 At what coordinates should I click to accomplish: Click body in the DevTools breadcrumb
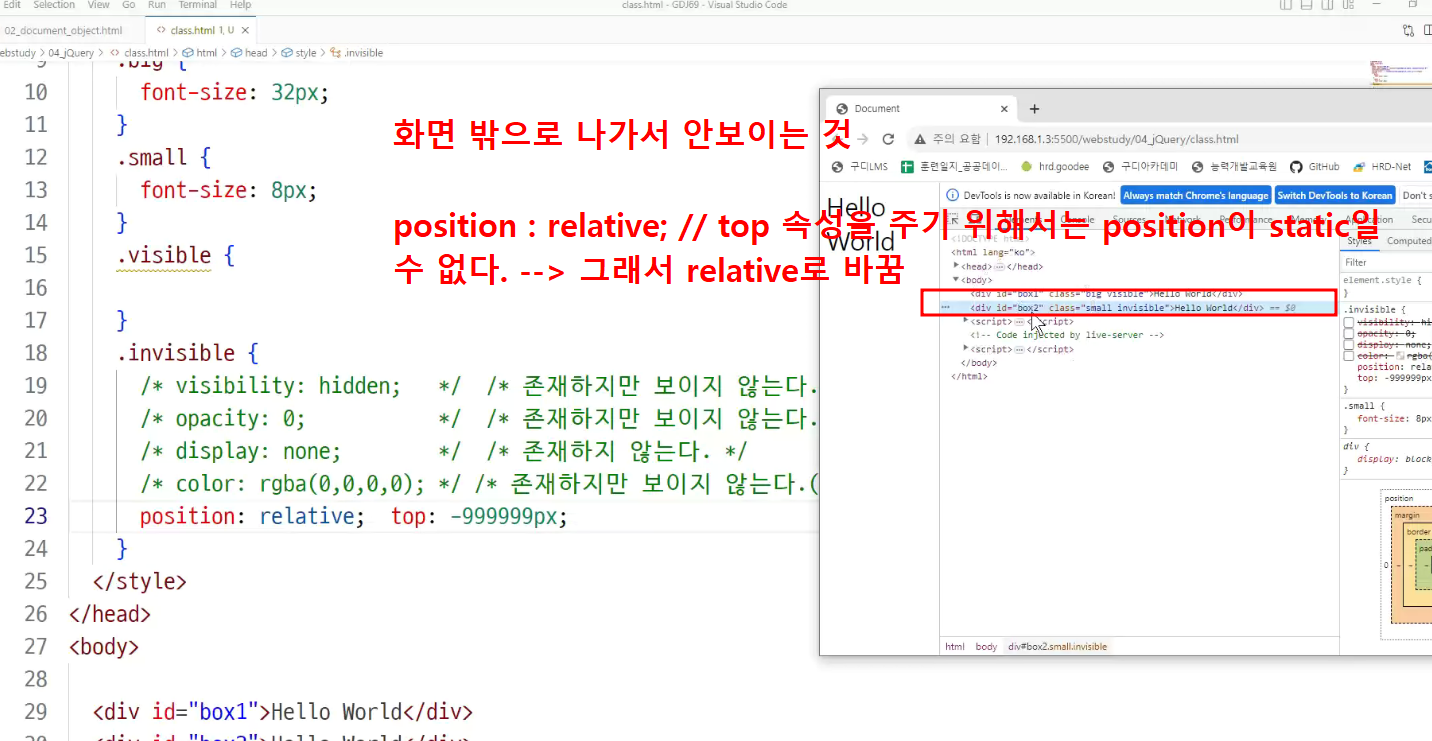point(986,647)
